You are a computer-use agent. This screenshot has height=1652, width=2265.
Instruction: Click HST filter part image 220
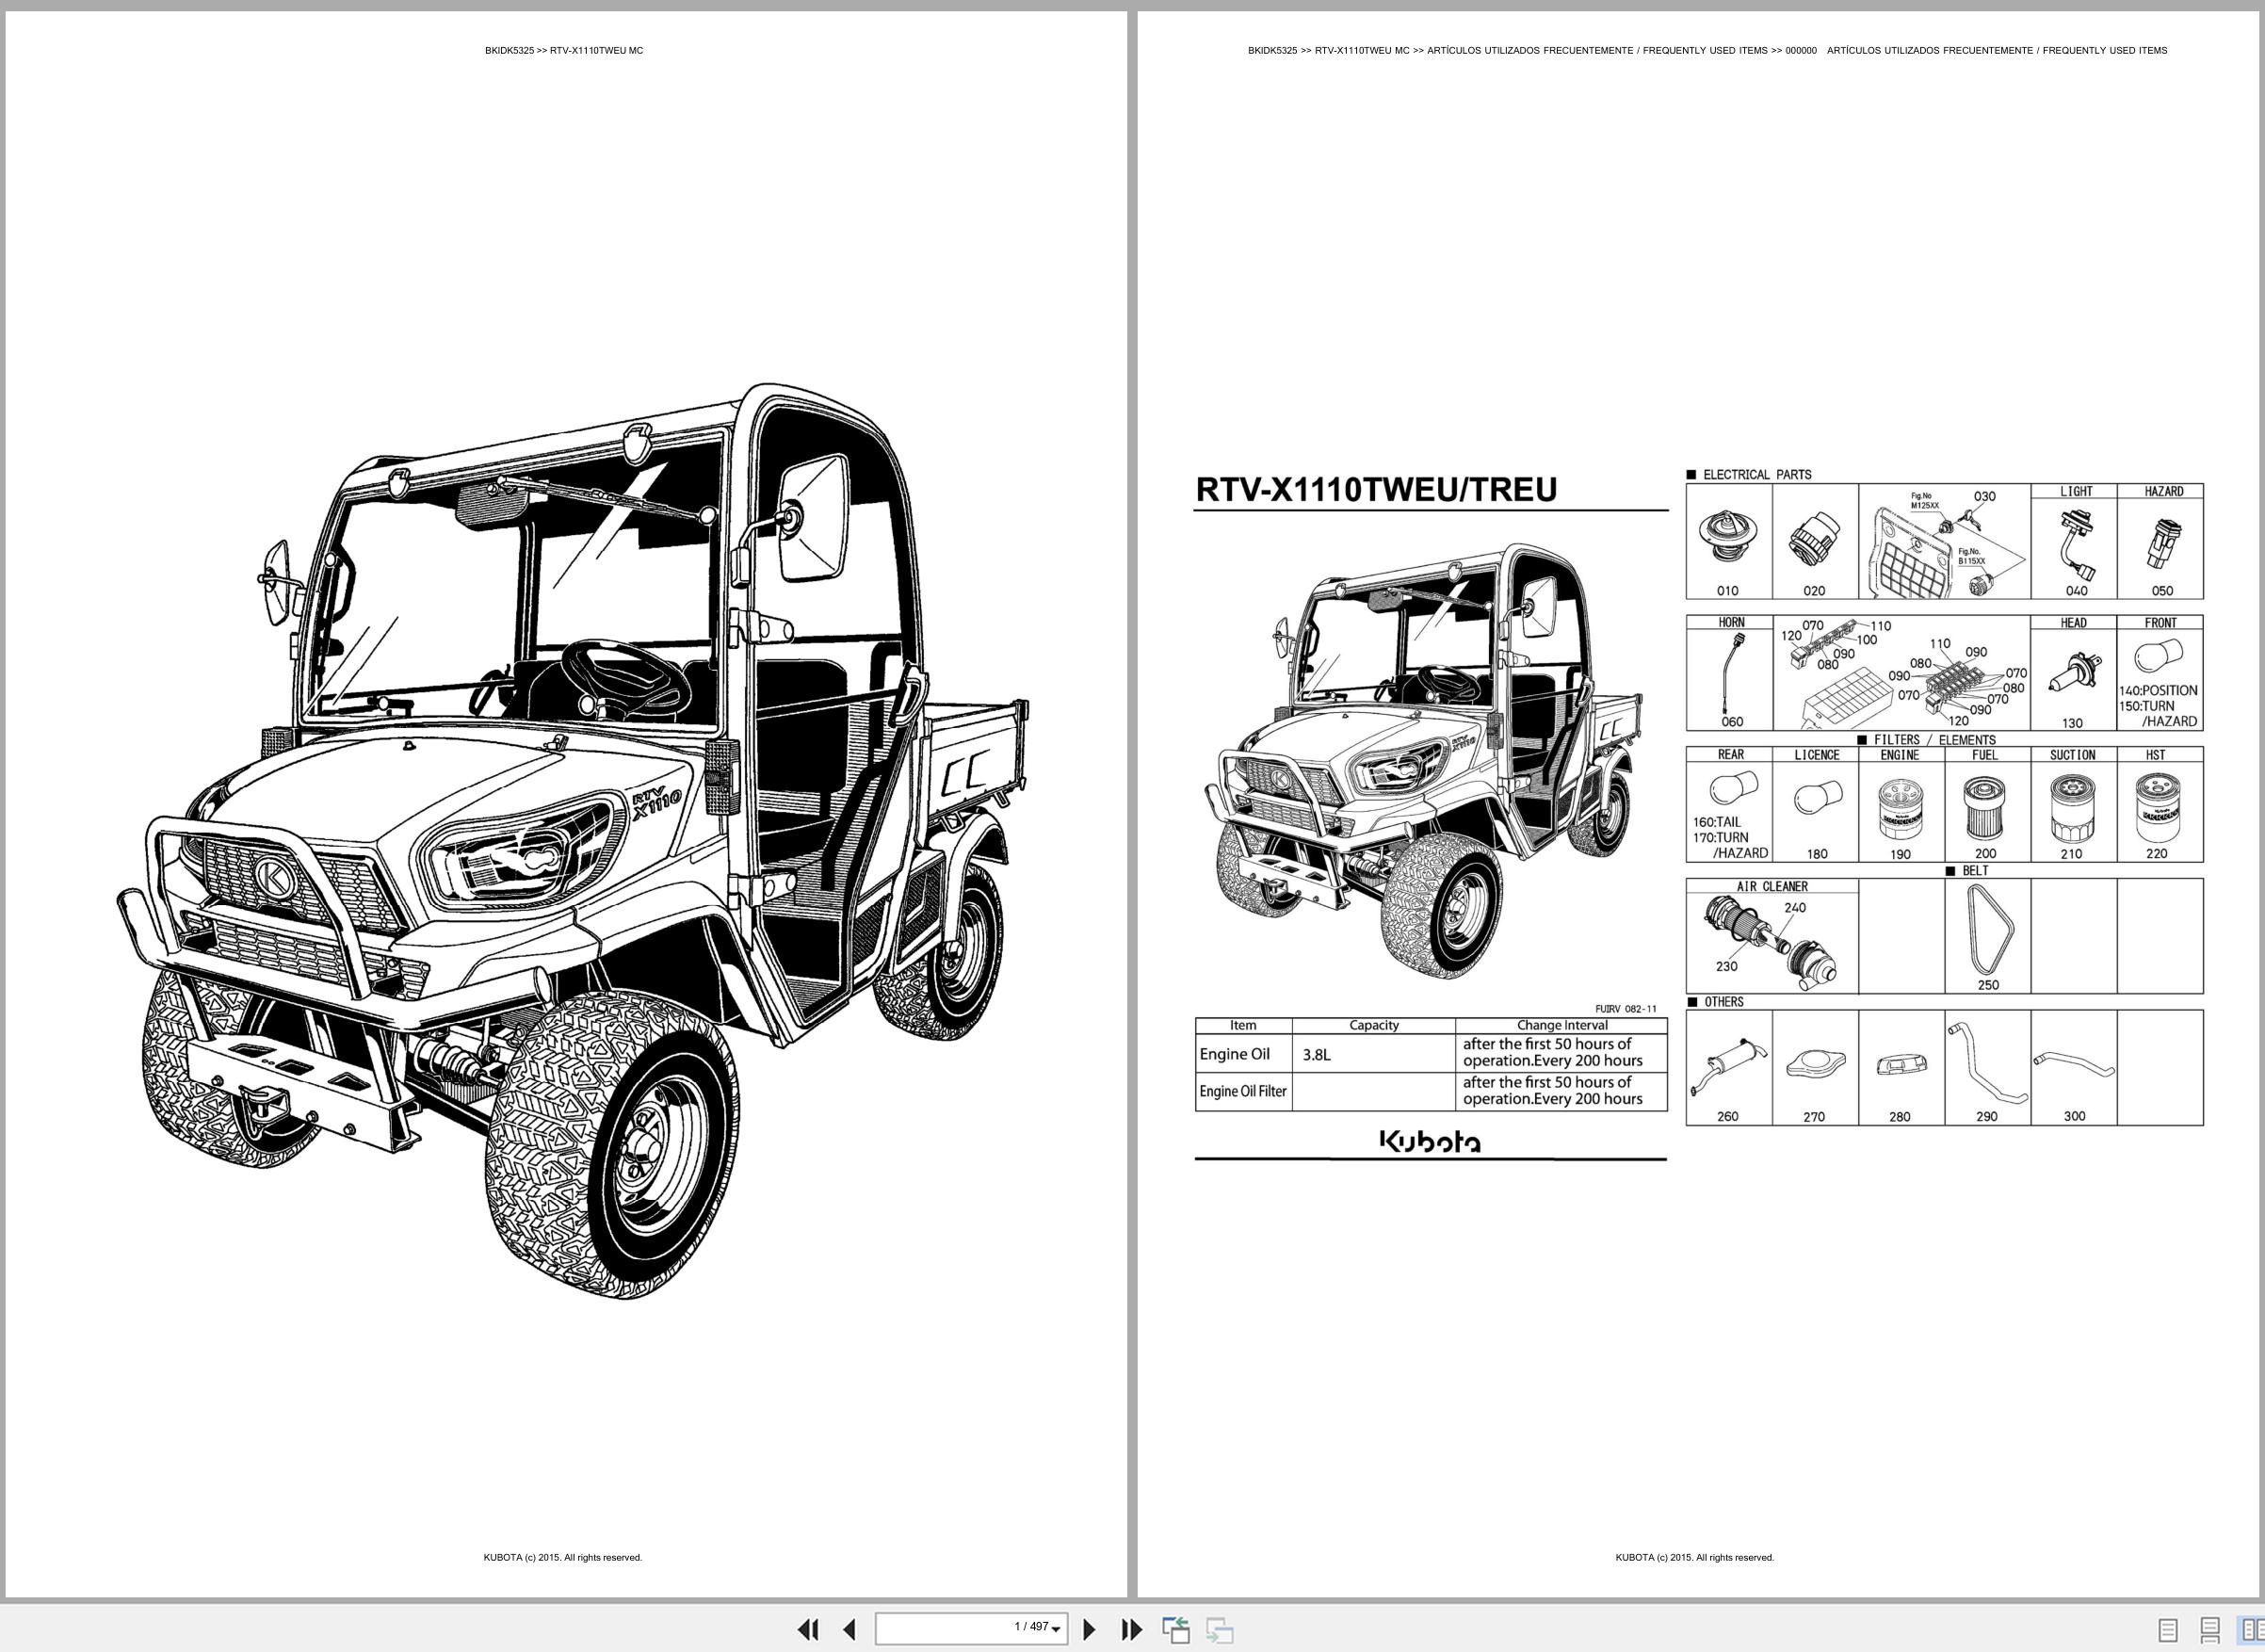(x=2157, y=808)
